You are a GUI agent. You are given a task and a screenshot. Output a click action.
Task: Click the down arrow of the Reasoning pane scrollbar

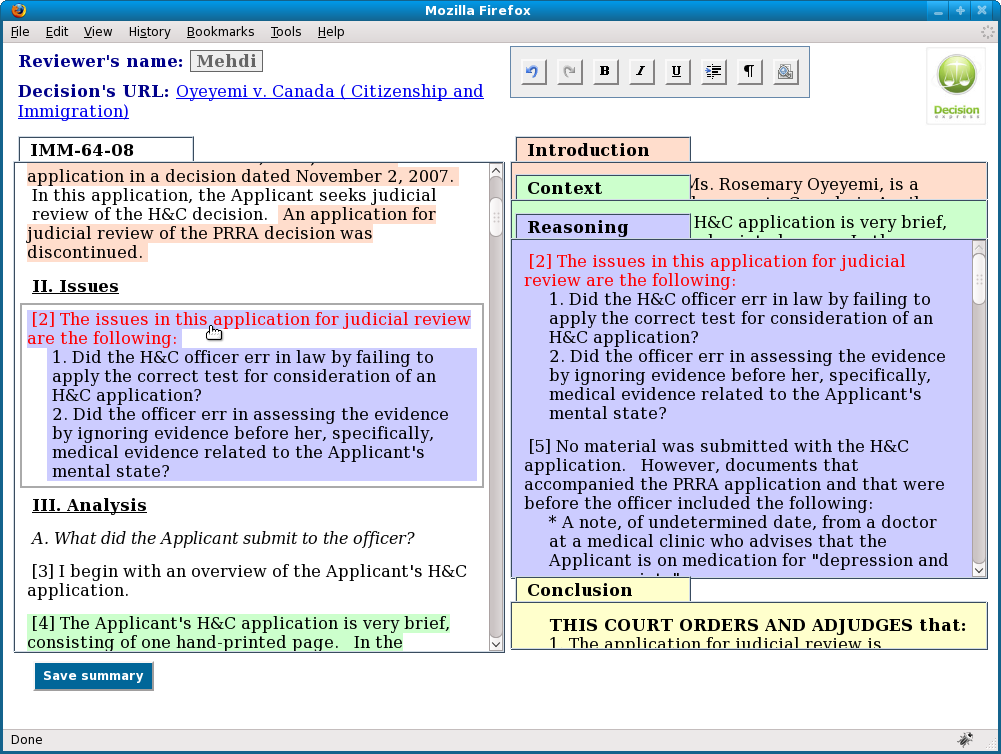point(979,570)
